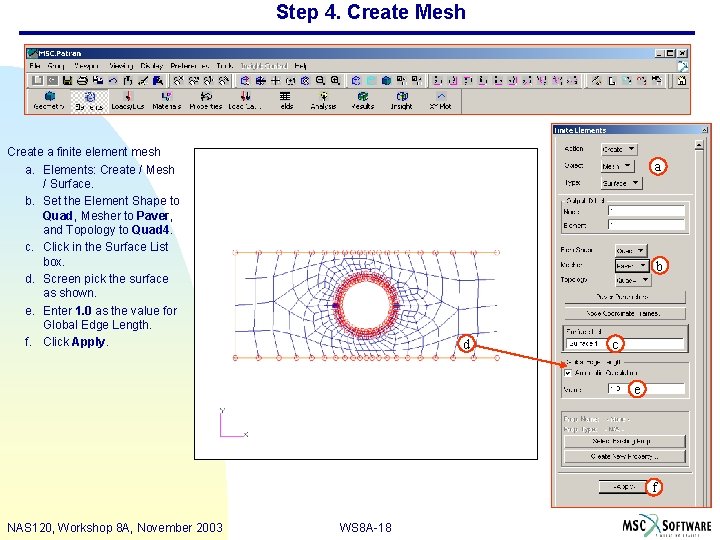This screenshot has height=540, width=720.
Task: Pick the meshed surface circular hole in viewport
Action: click(366, 304)
